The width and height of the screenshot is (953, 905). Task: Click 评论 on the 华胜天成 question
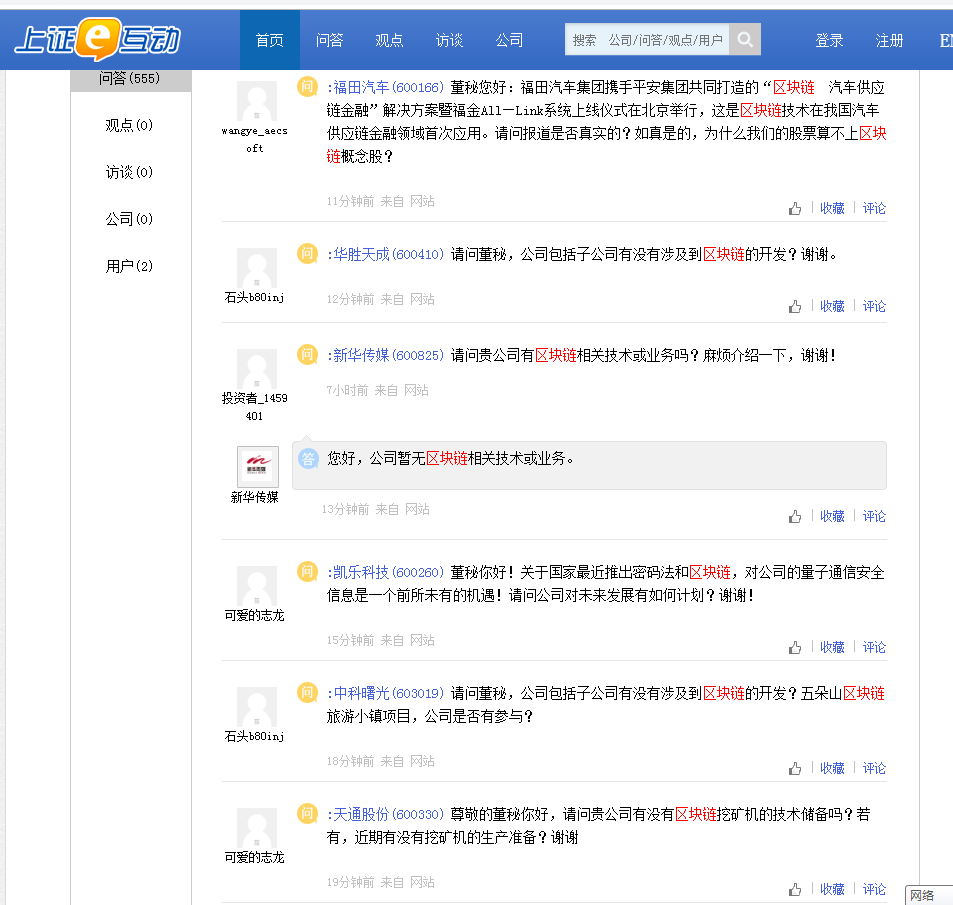874,306
